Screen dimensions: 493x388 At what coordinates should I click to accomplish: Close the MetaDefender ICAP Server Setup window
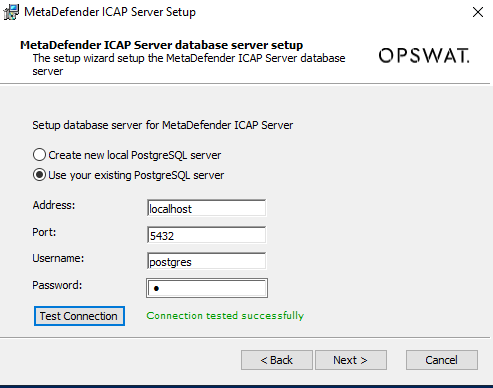[x=478, y=12]
